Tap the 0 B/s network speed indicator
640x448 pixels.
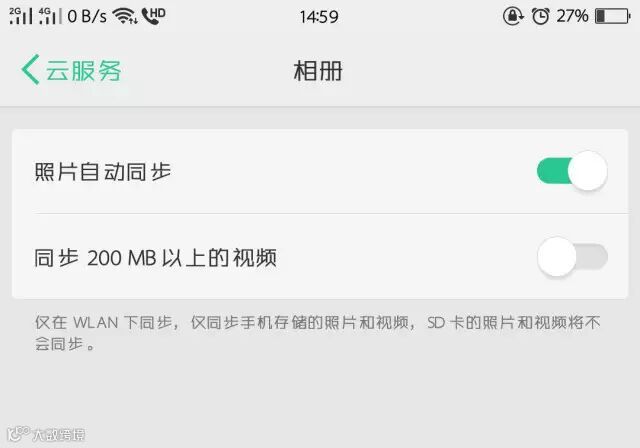point(87,17)
